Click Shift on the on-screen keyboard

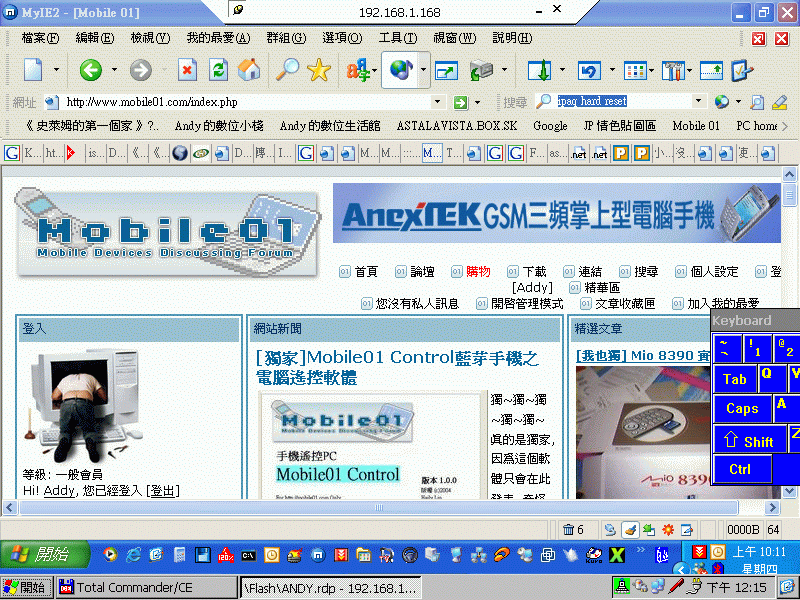pyautogui.click(x=749, y=440)
